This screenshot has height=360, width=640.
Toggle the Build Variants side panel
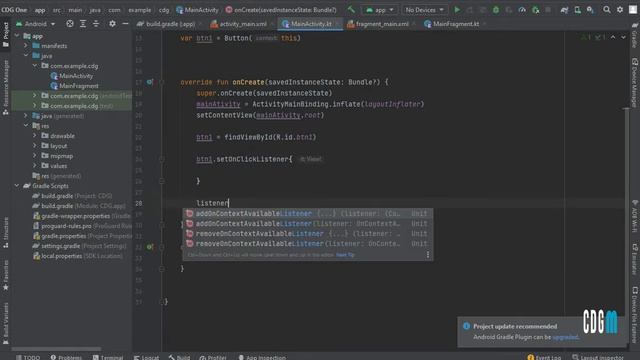[x=6, y=324]
